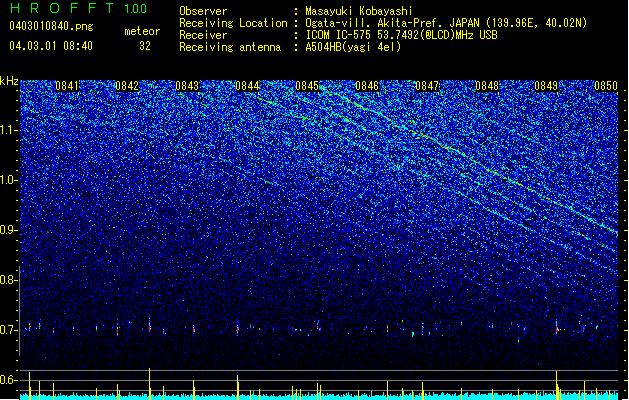The image size is (629, 400).
Task: Click the version number 1.0.0
Action: [x=136, y=9]
